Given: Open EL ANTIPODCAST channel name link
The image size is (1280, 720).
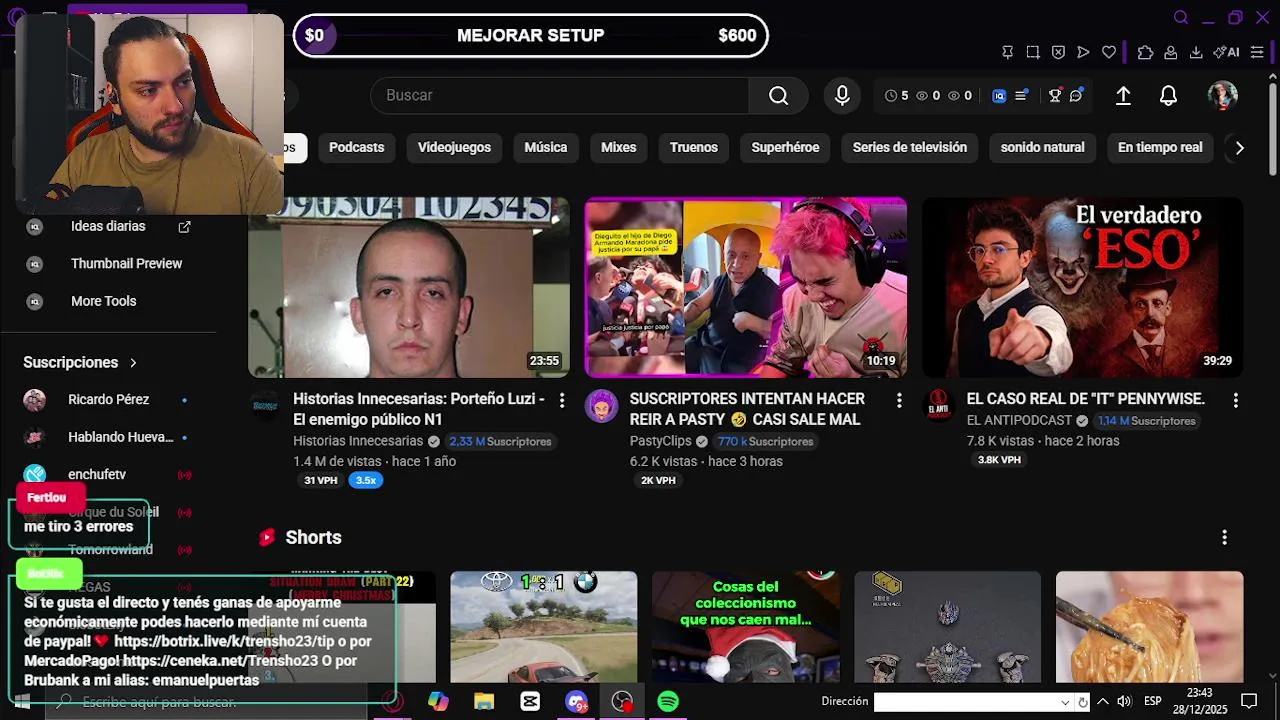Looking at the screenshot, I should click(x=1019, y=420).
